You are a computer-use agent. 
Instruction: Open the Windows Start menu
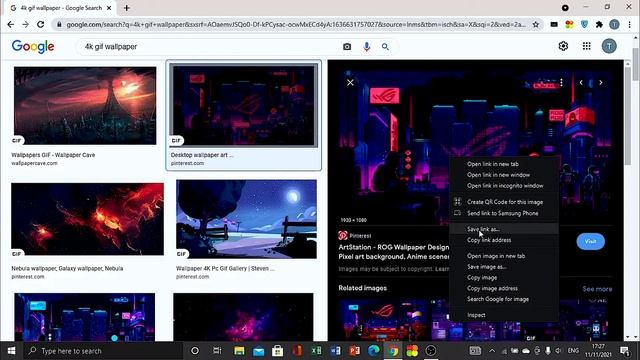click(11, 351)
